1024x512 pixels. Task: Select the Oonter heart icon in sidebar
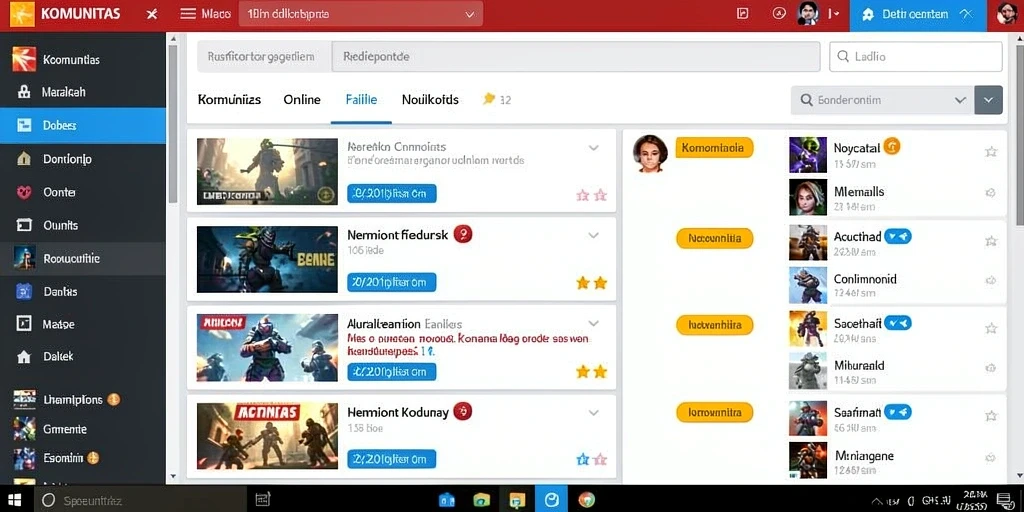tap(24, 192)
